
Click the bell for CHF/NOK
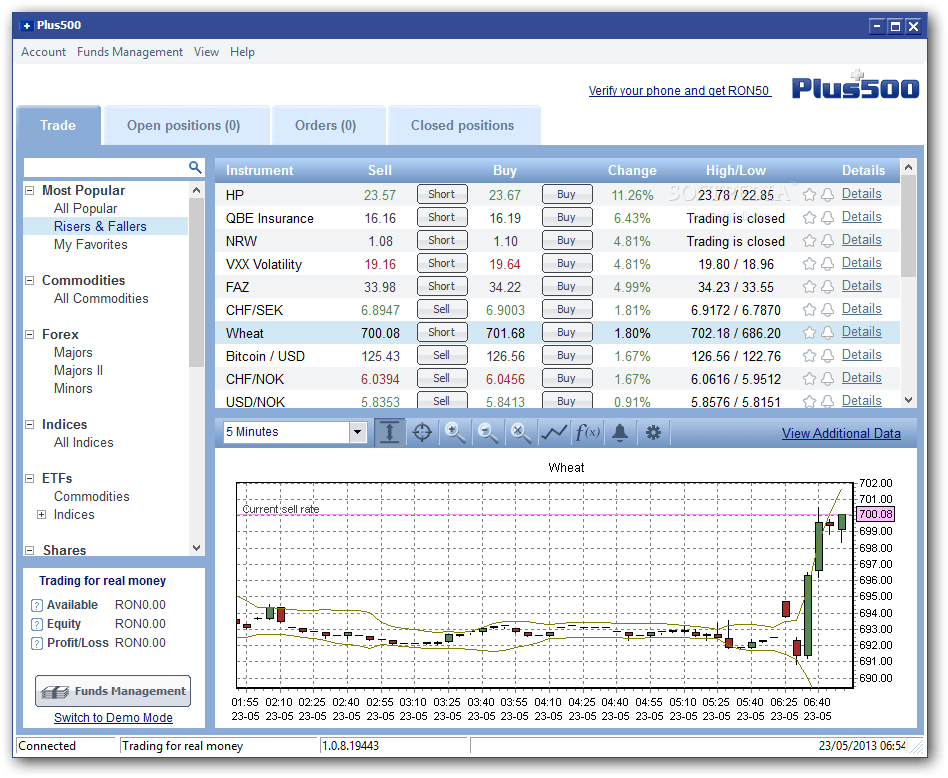pyautogui.click(x=828, y=378)
